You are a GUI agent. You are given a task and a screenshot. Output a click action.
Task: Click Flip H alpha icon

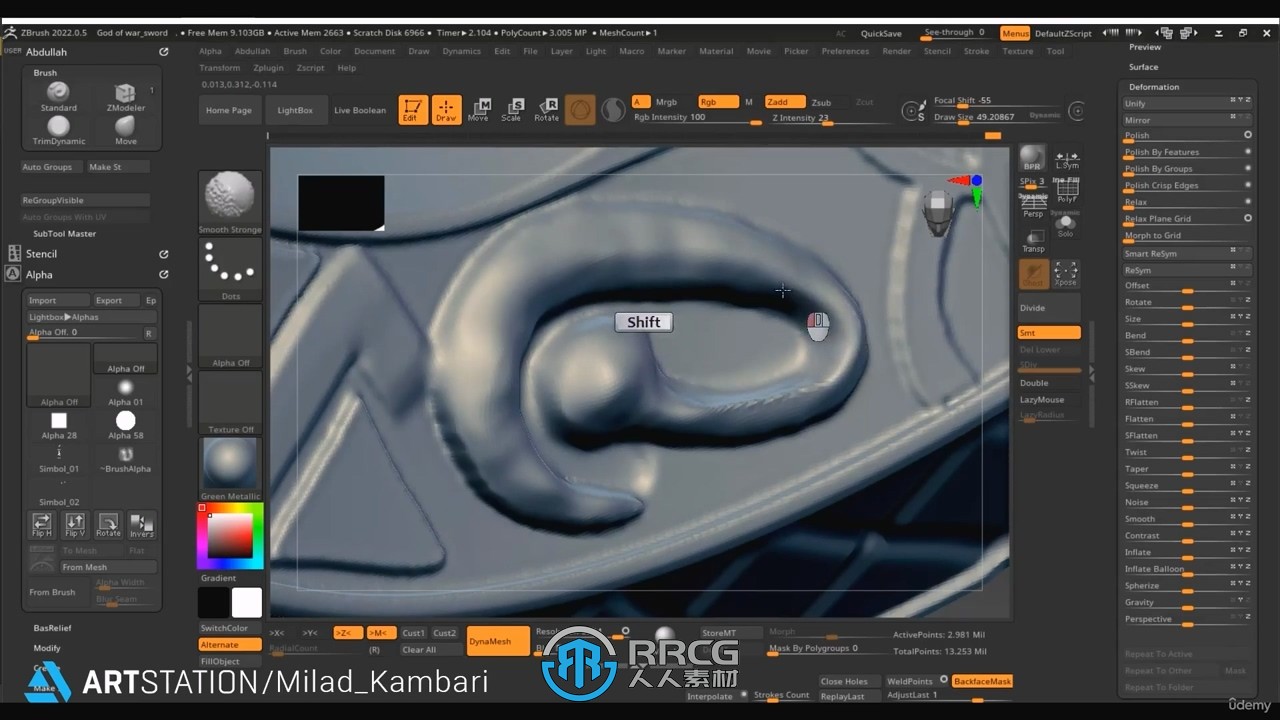tap(42, 525)
